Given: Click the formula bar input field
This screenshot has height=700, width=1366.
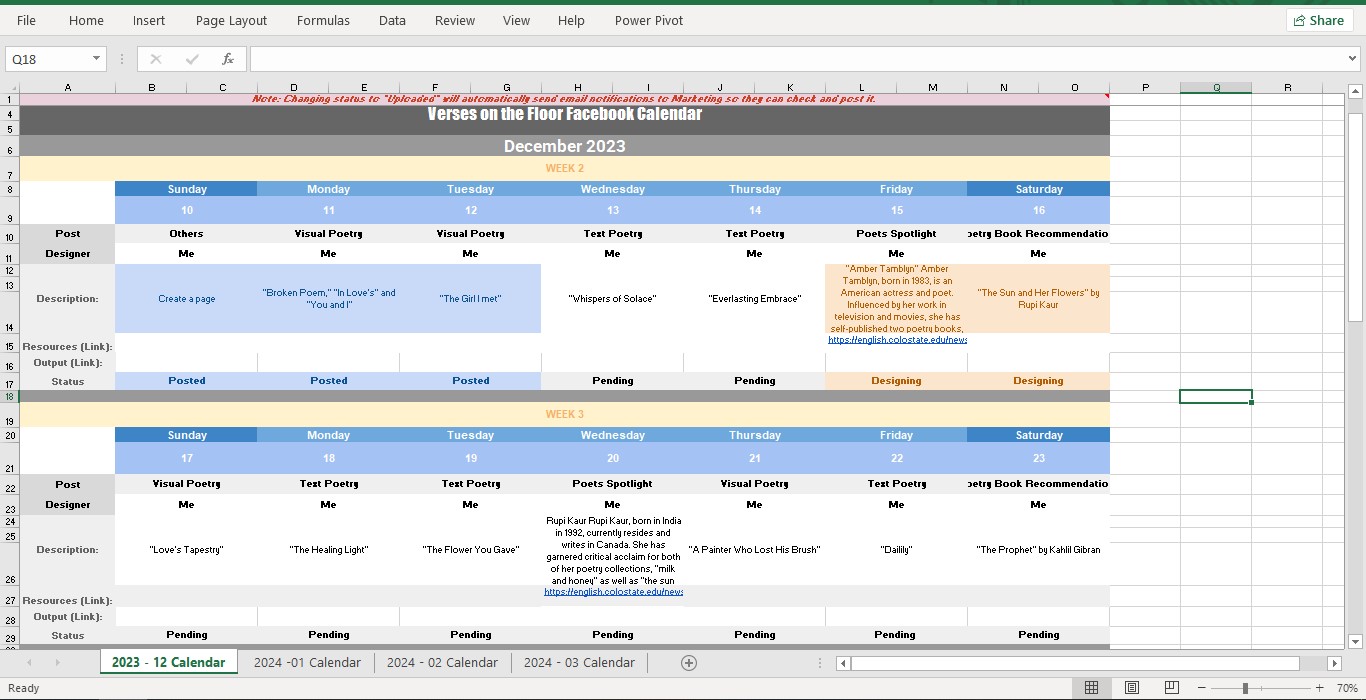Looking at the screenshot, I should (795, 59).
